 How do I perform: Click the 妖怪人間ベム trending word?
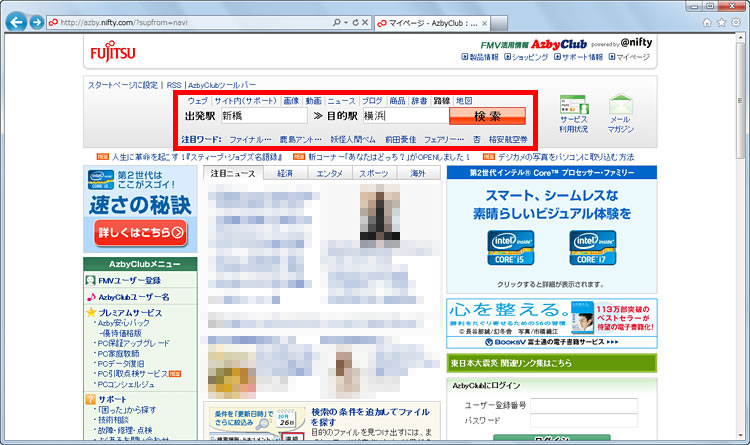point(353,139)
